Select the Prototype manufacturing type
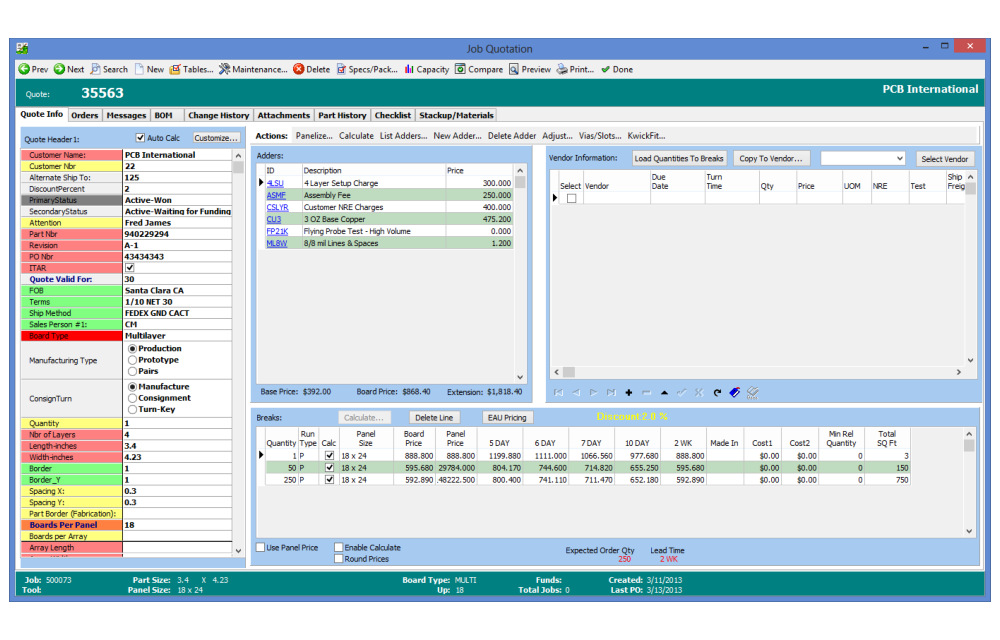The height and width of the screenshot is (640, 1000). pos(133,360)
